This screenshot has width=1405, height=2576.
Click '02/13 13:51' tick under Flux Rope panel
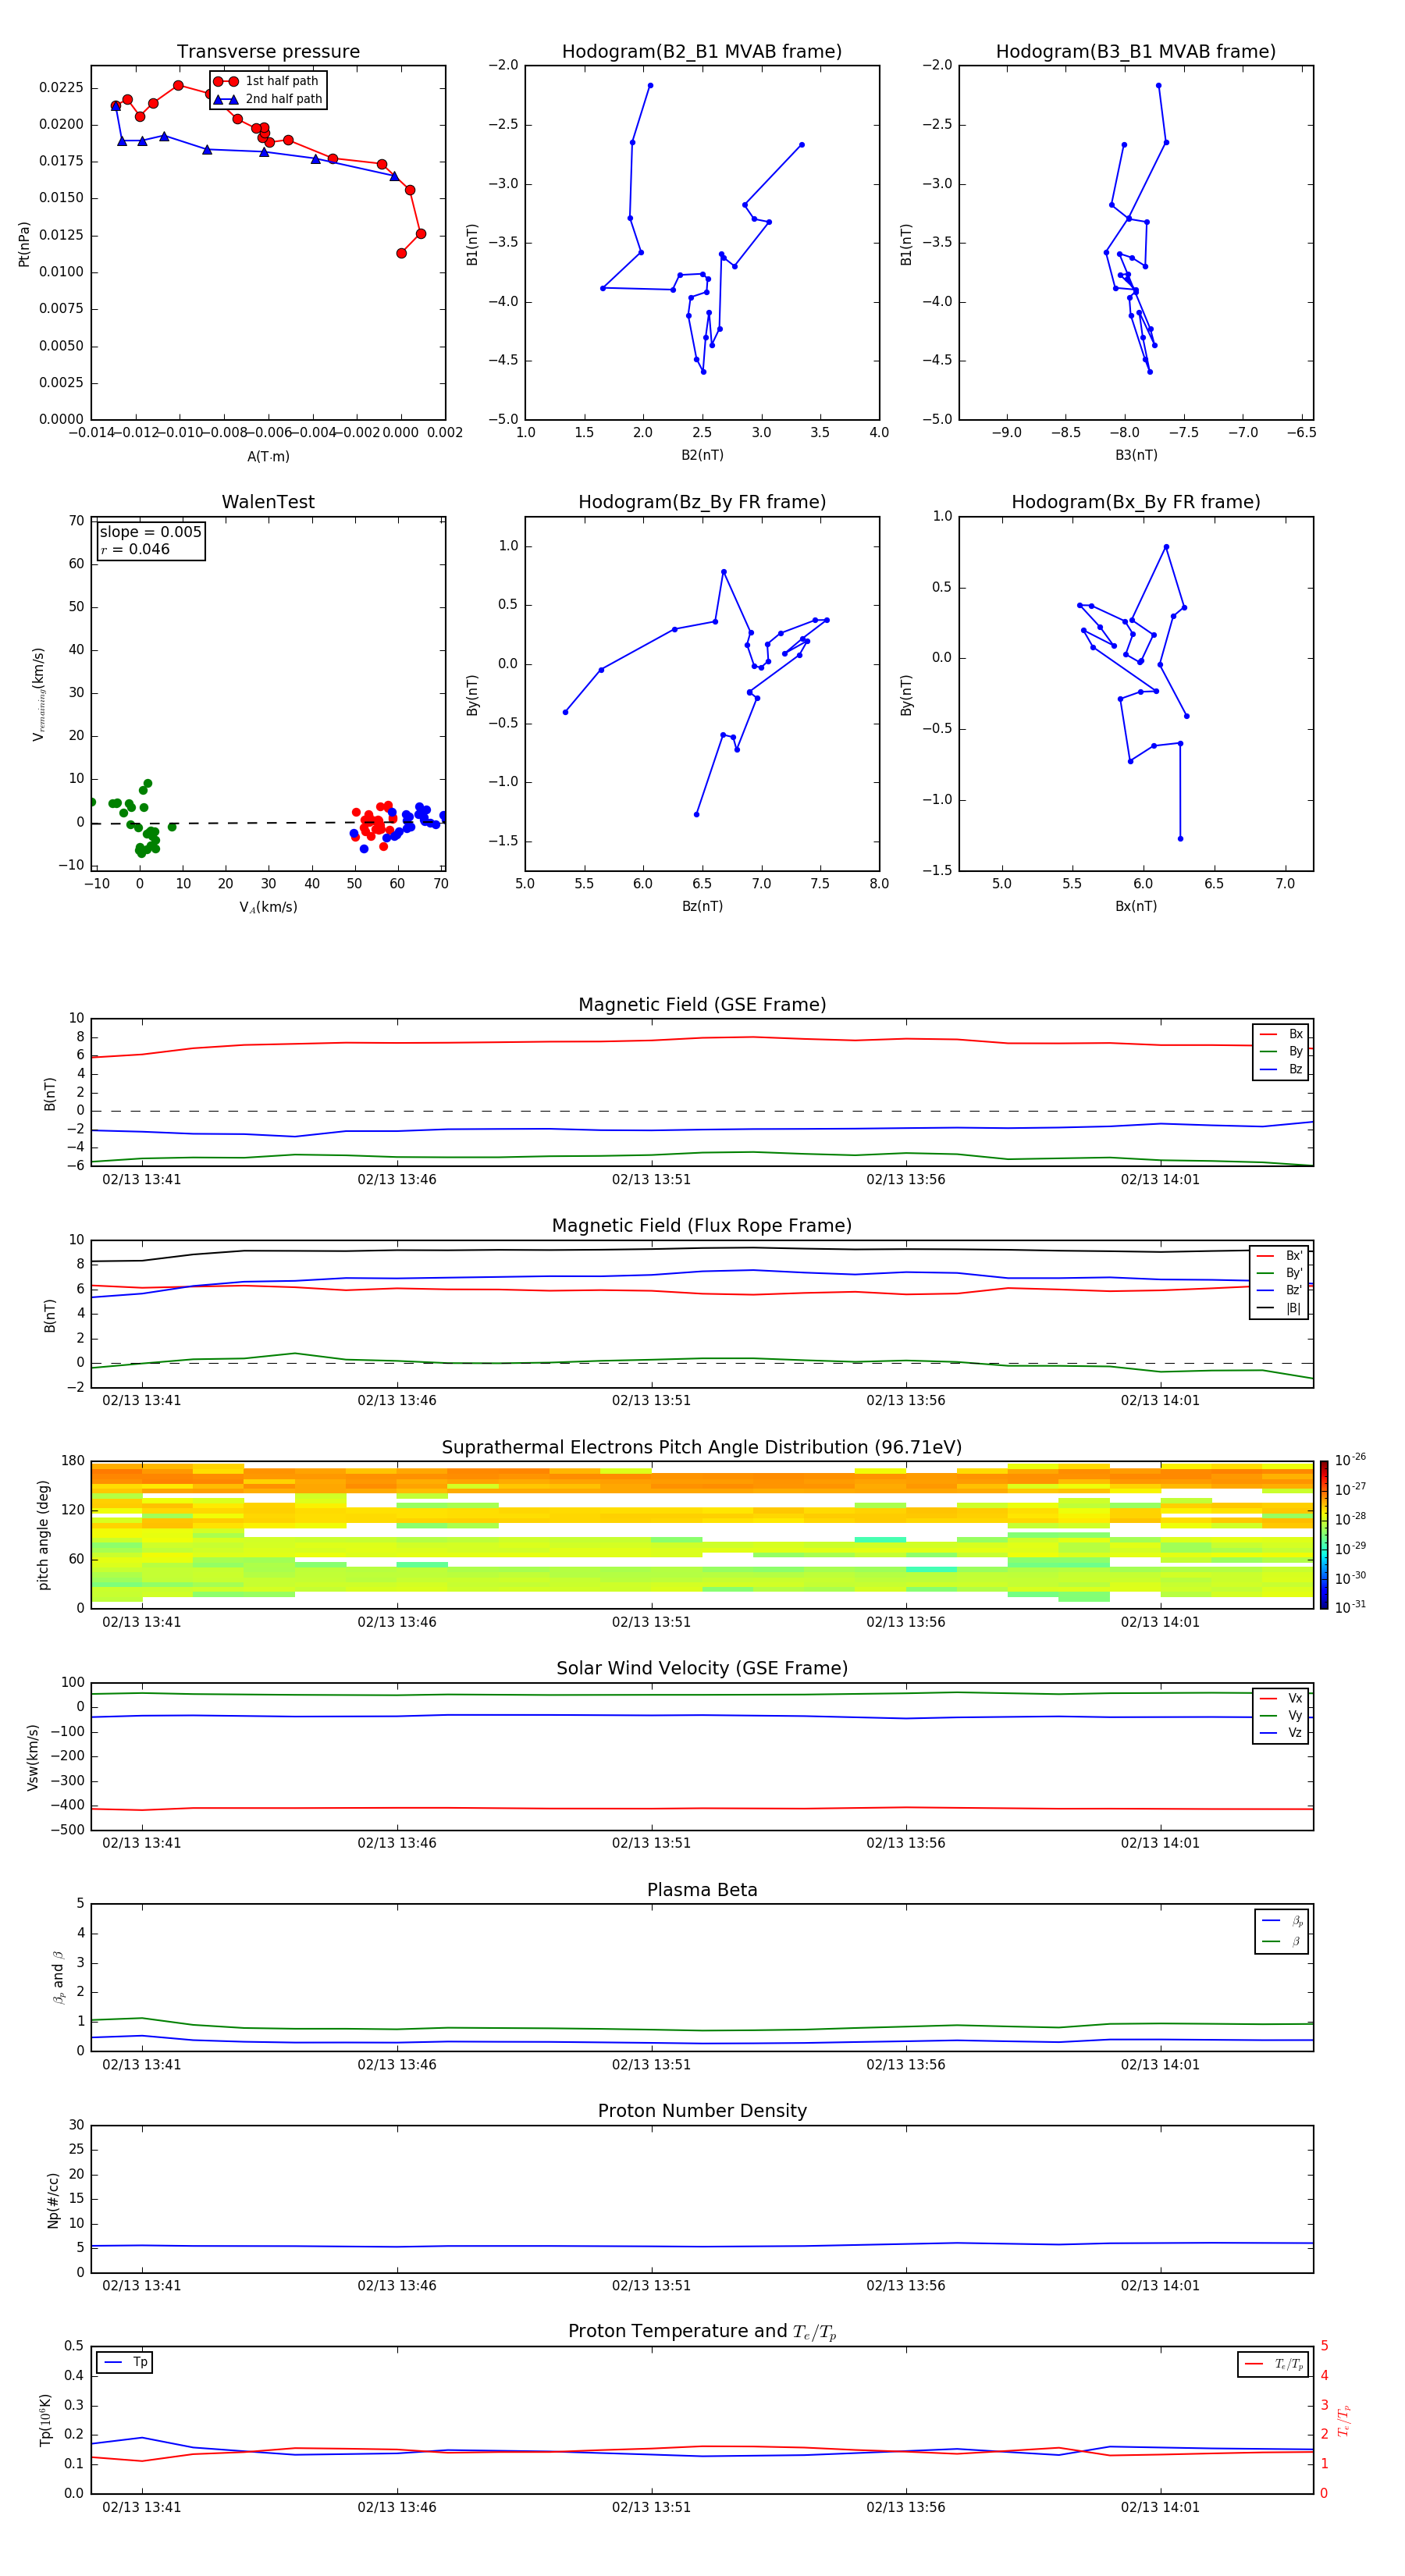click(651, 1401)
